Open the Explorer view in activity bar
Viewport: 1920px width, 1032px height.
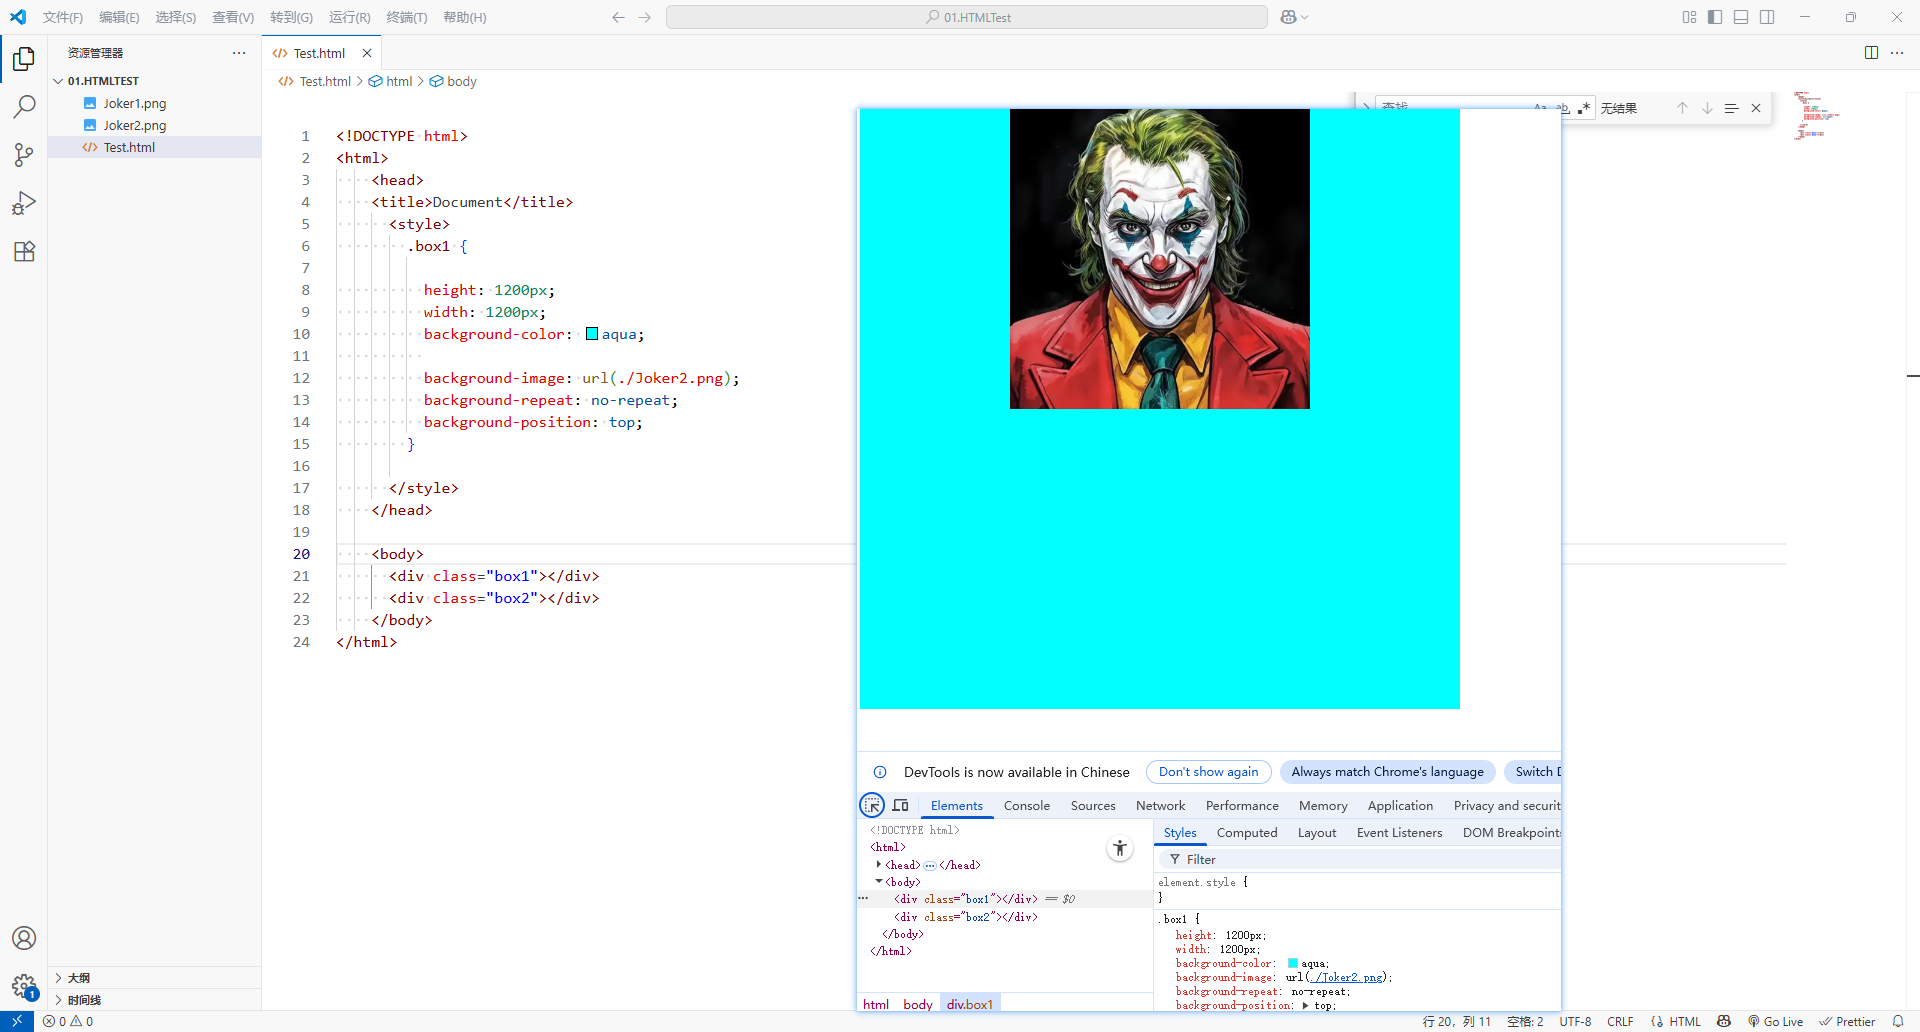pos(24,59)
